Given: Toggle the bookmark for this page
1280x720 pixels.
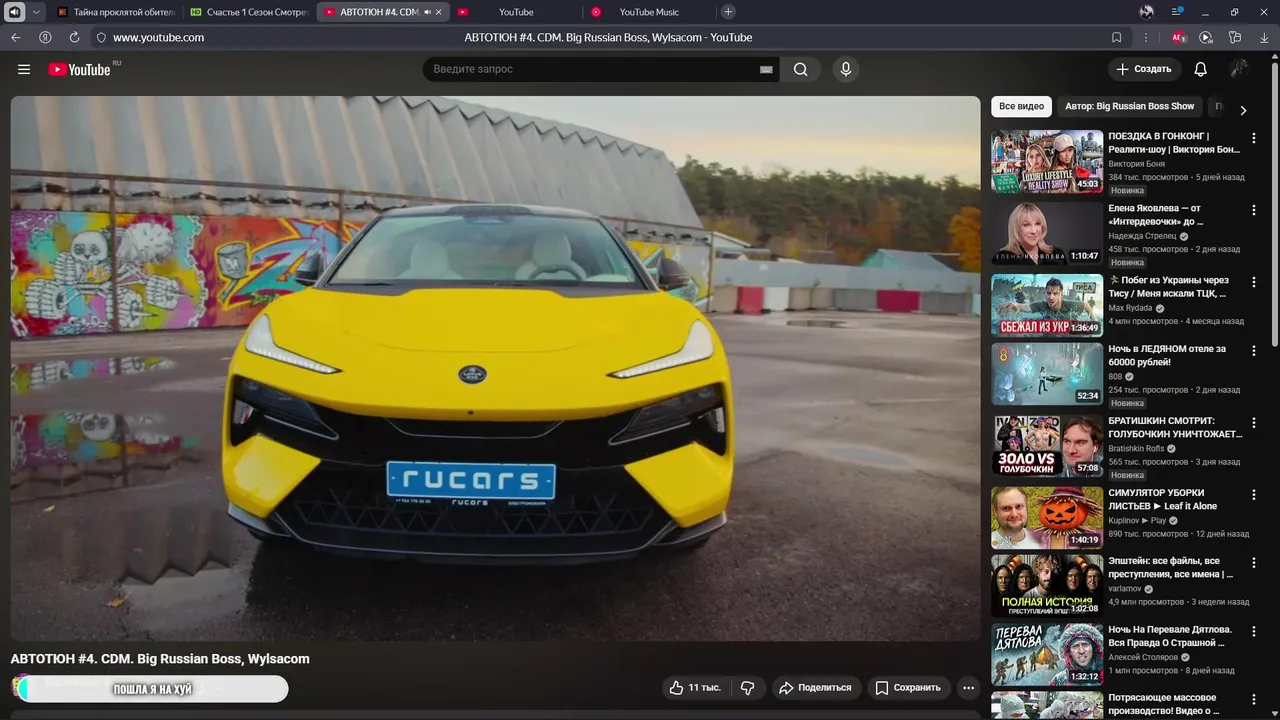Looking at the screenshot, I should [x=1117, y=37].
